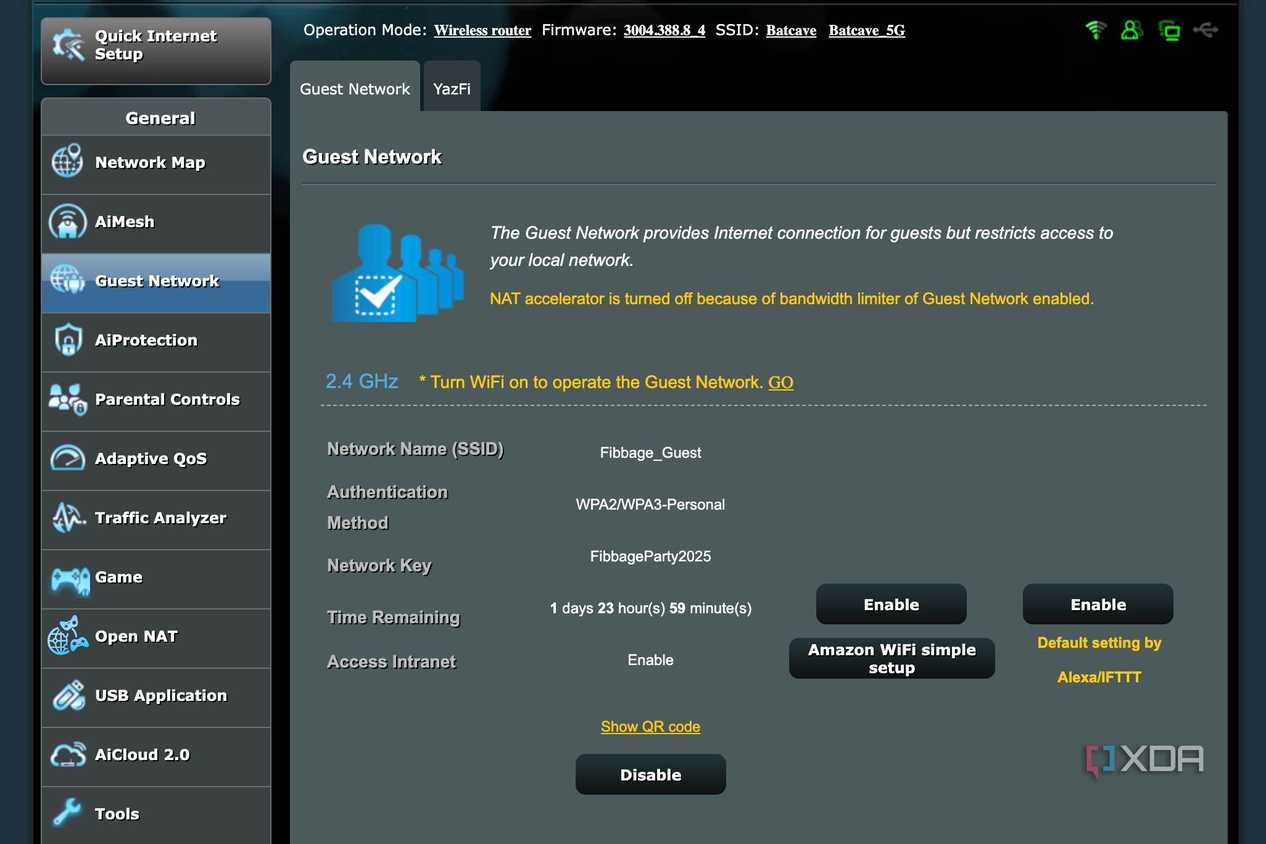
Task: Click the AiCloud 2.0 cloud icon
Action: 67,754
